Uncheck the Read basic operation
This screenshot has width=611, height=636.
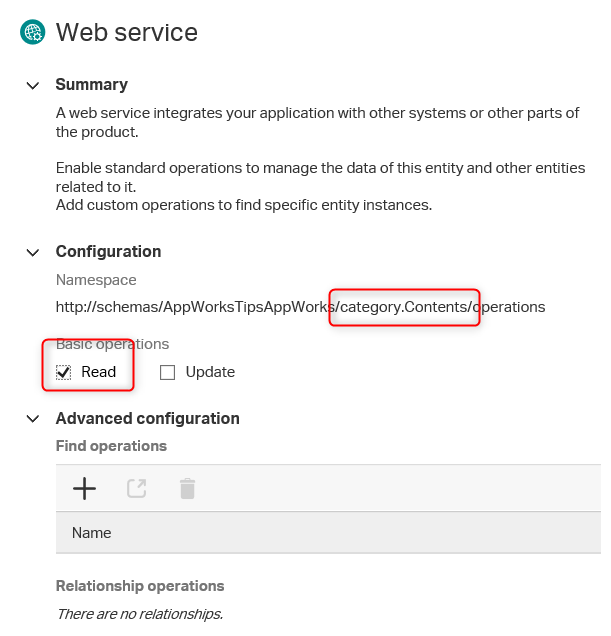click(65, 373)
